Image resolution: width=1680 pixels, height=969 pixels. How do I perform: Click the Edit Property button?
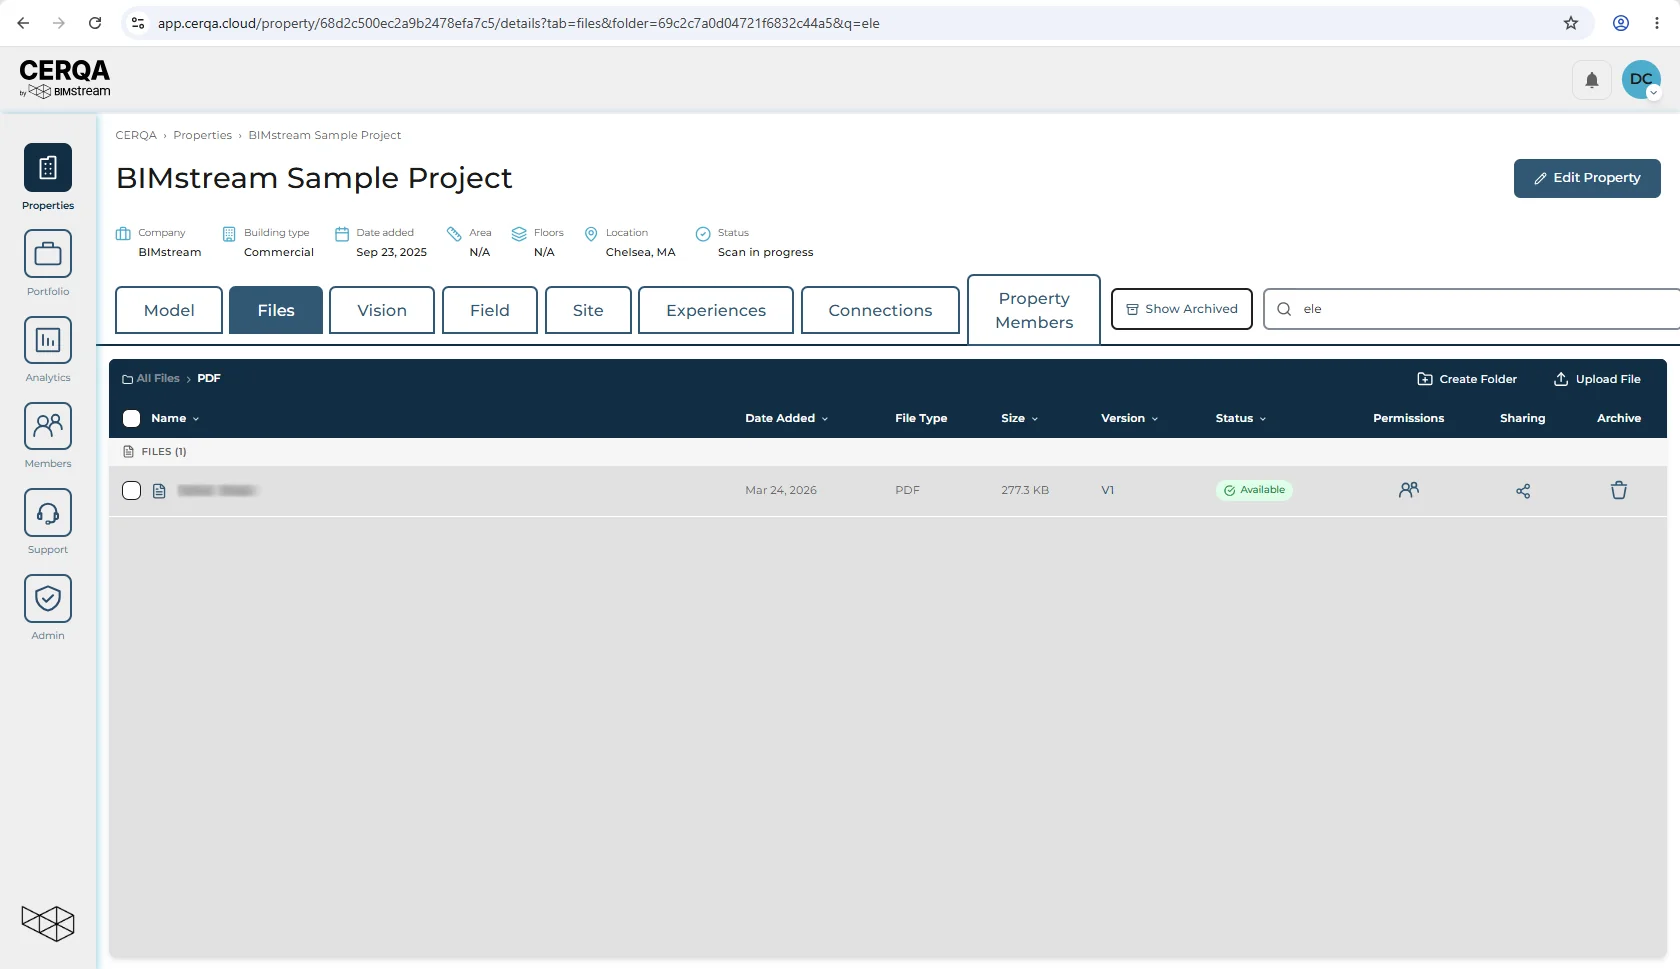(x=1587, y=178)
